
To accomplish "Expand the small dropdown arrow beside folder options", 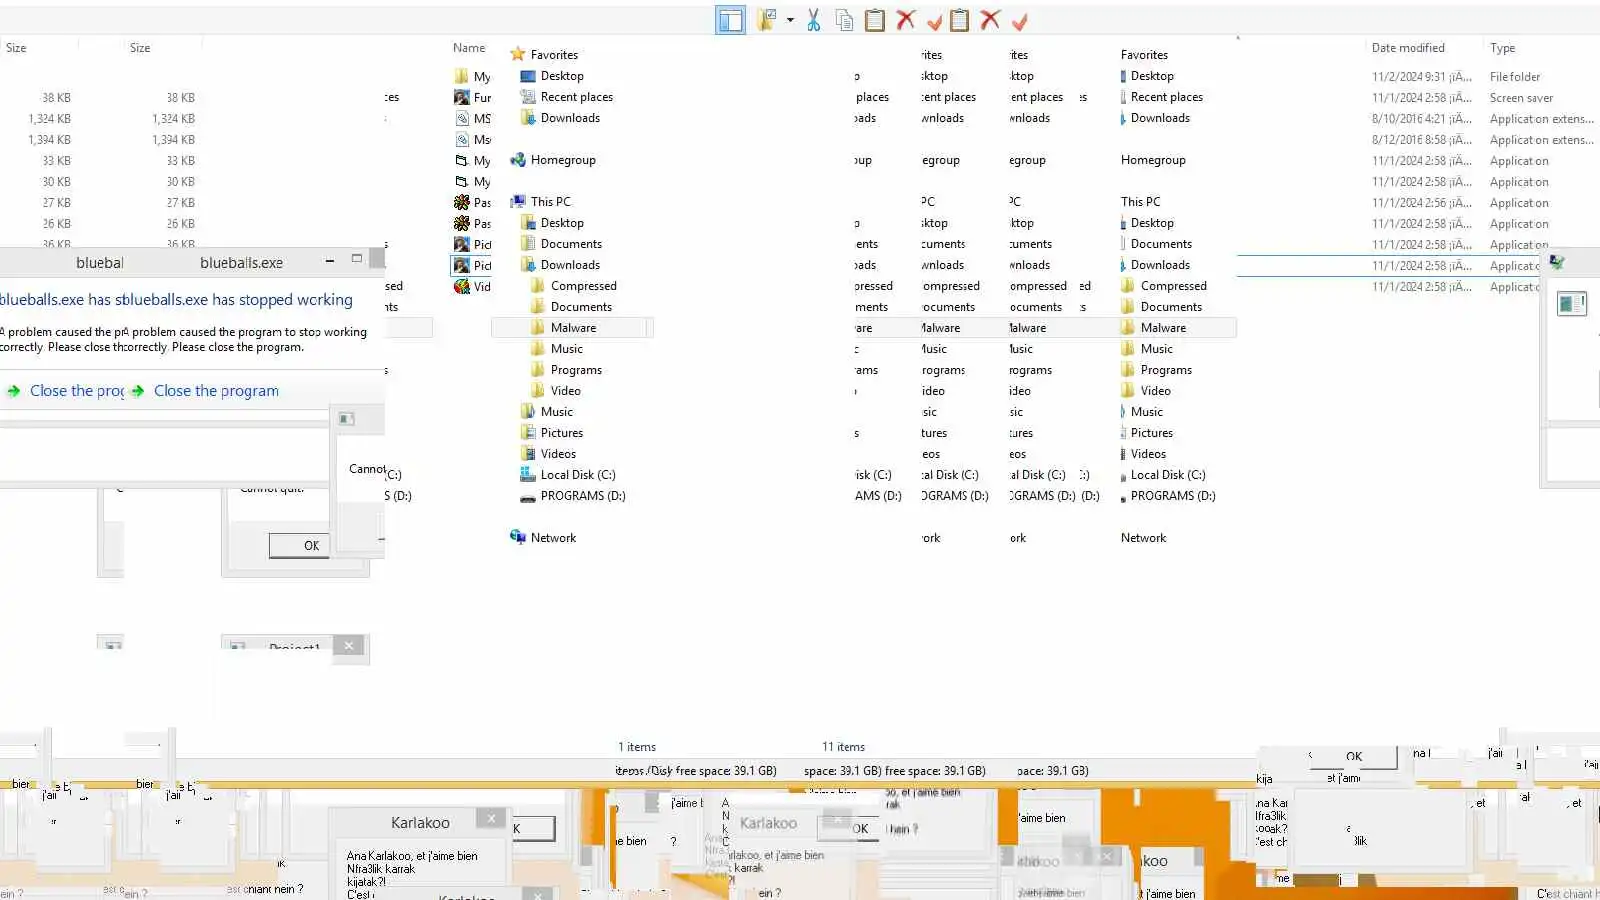I will [790, 20].
